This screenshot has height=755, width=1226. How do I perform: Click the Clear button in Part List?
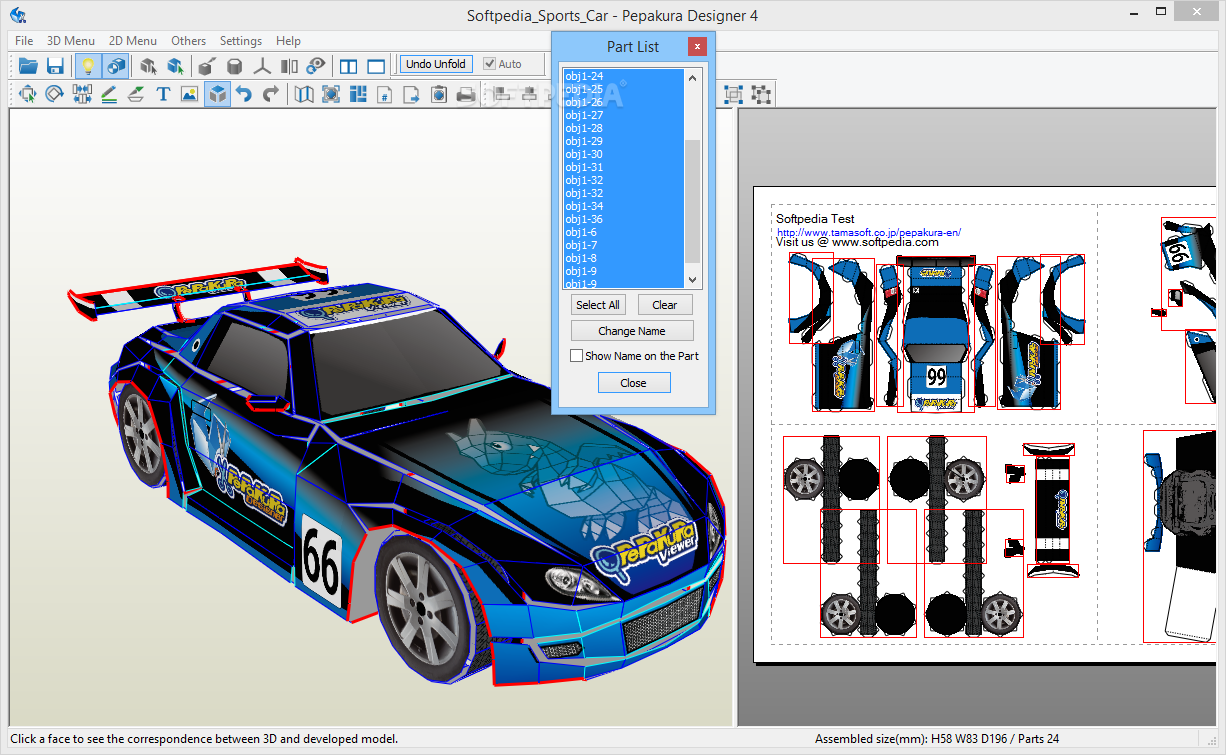click(x=665, y=305)
